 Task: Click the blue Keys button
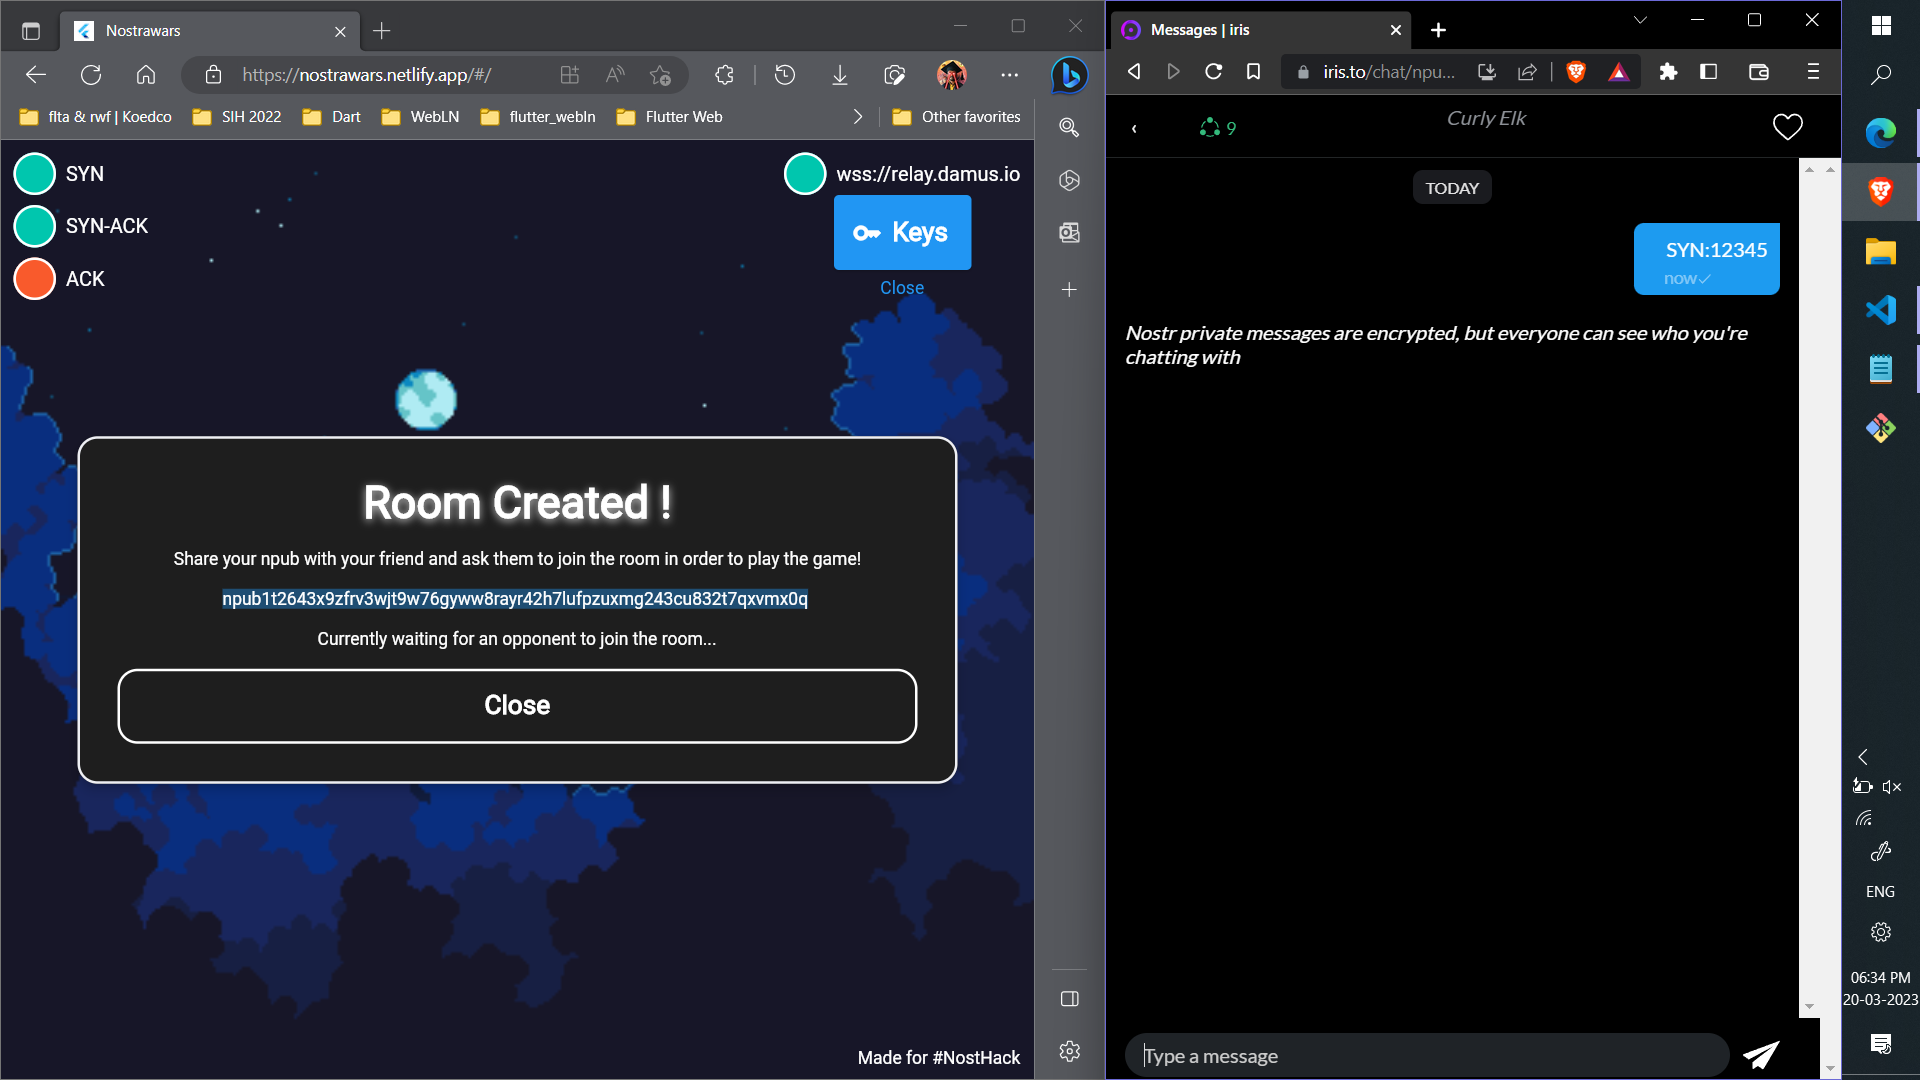(x=902, y=232)
